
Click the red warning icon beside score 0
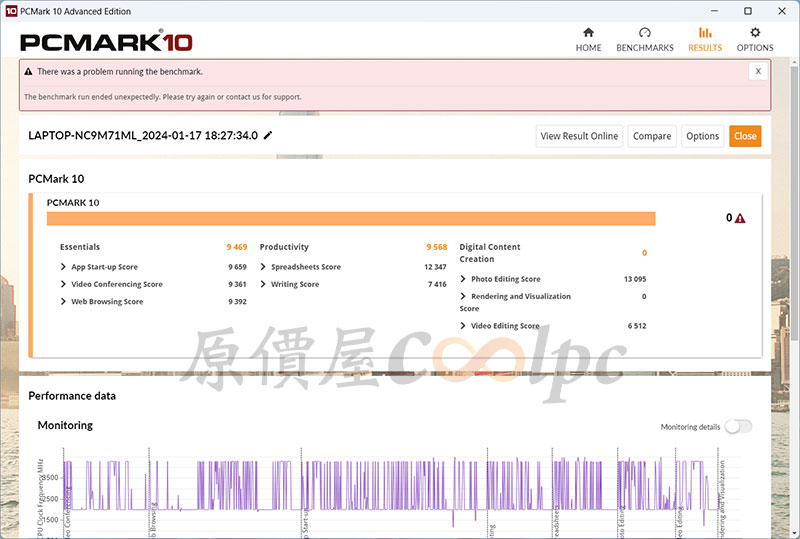click(740, 218)
